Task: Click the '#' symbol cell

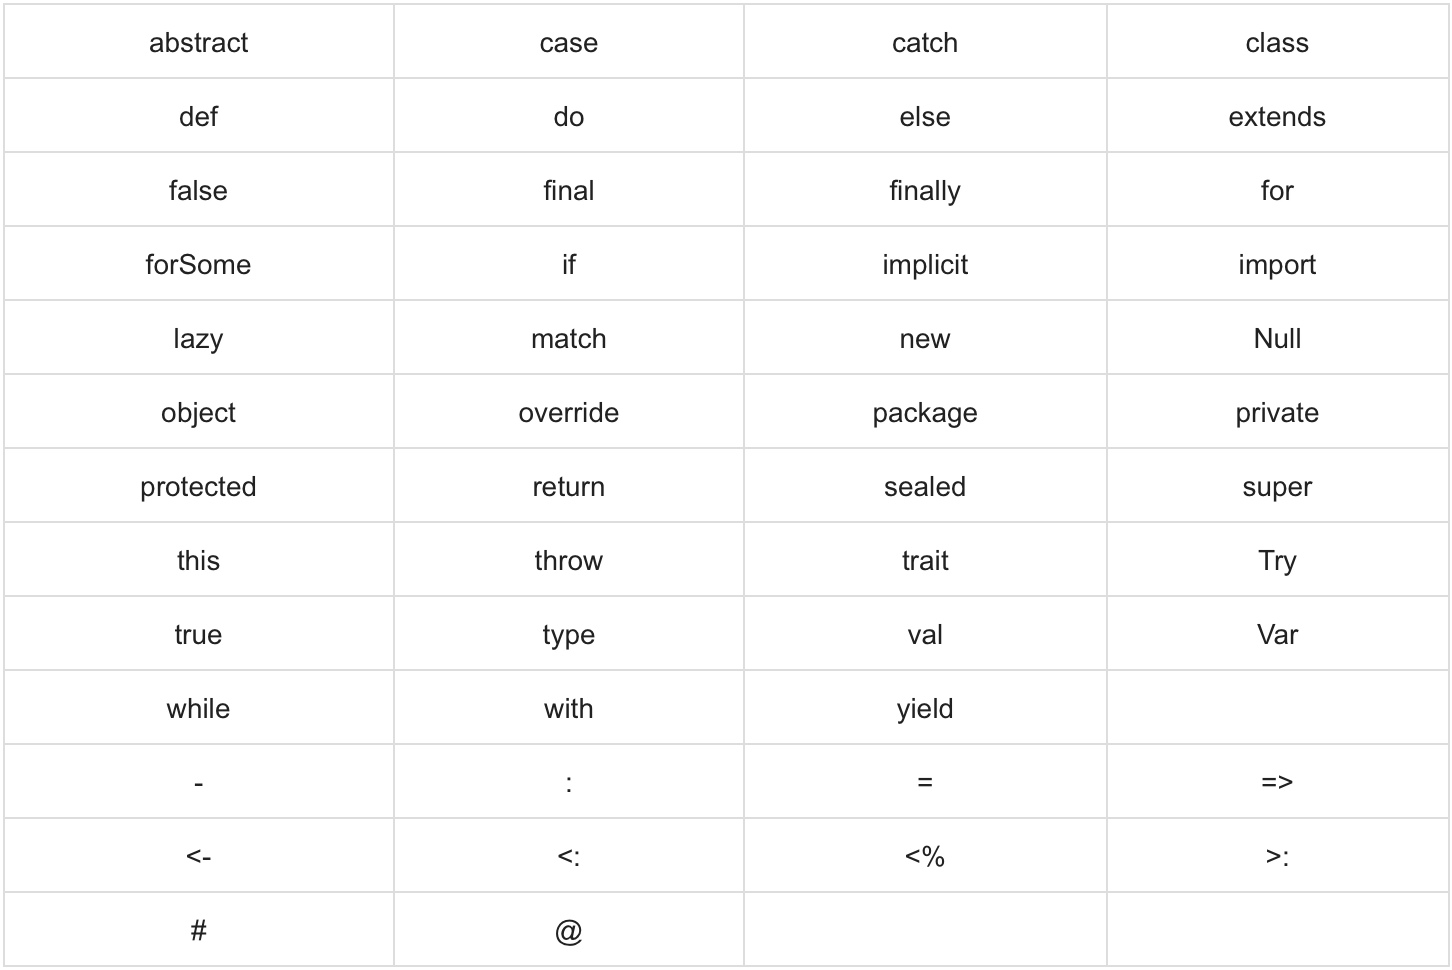Action: click(198, 930)
